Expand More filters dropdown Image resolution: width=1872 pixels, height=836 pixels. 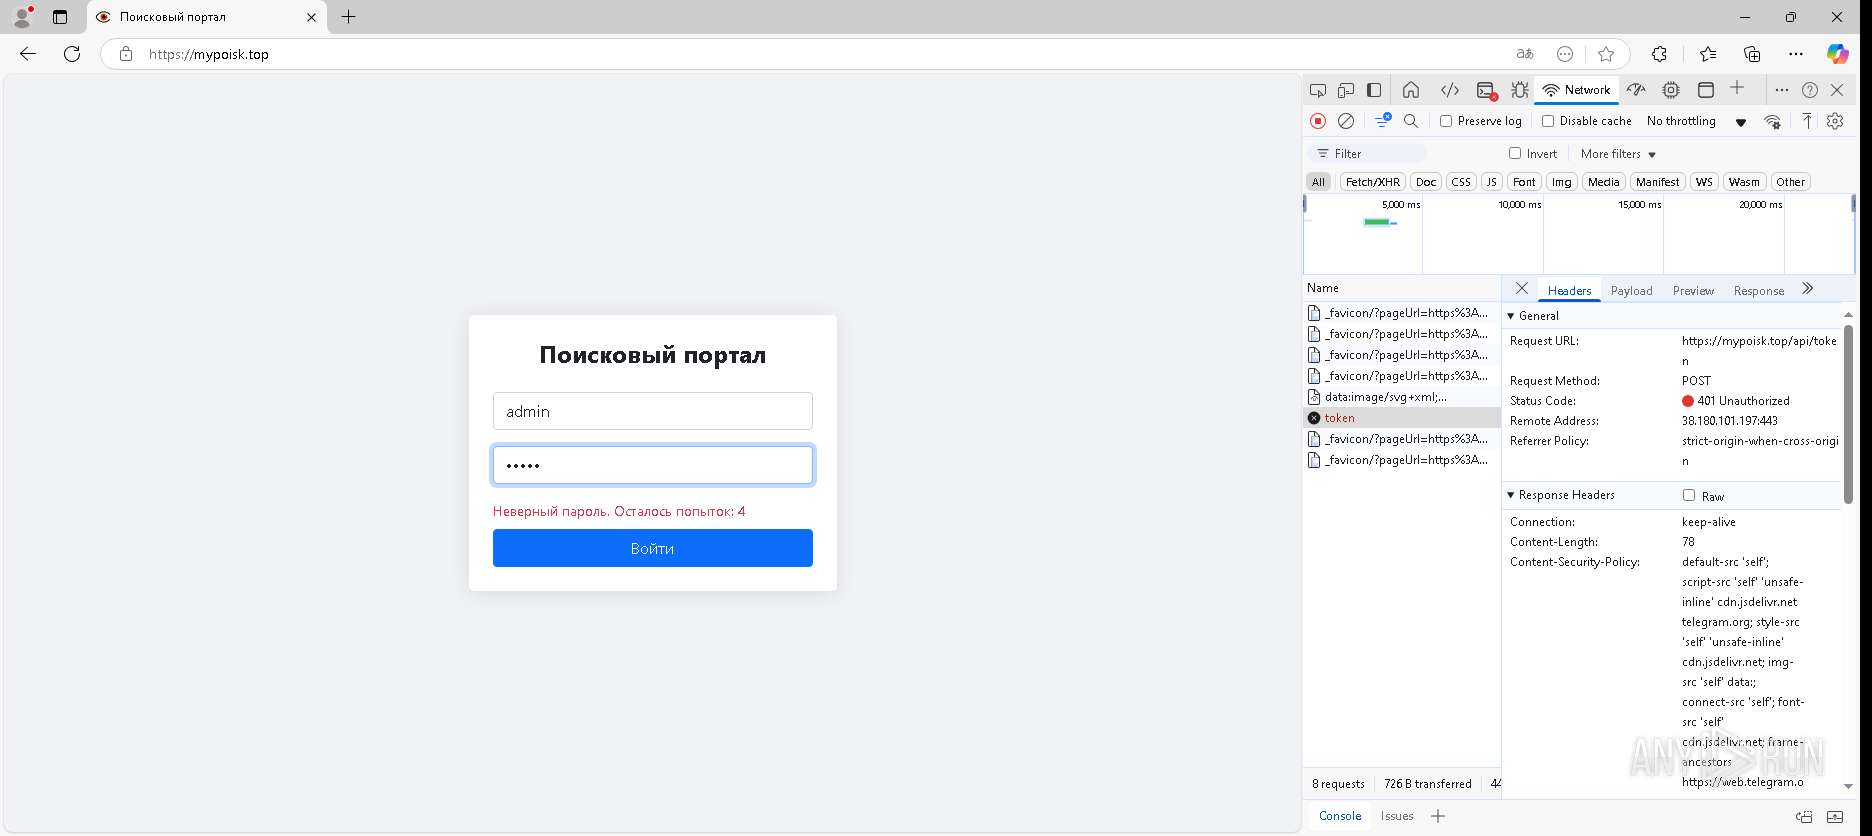pyautogui.click(x=1618, y=154)
